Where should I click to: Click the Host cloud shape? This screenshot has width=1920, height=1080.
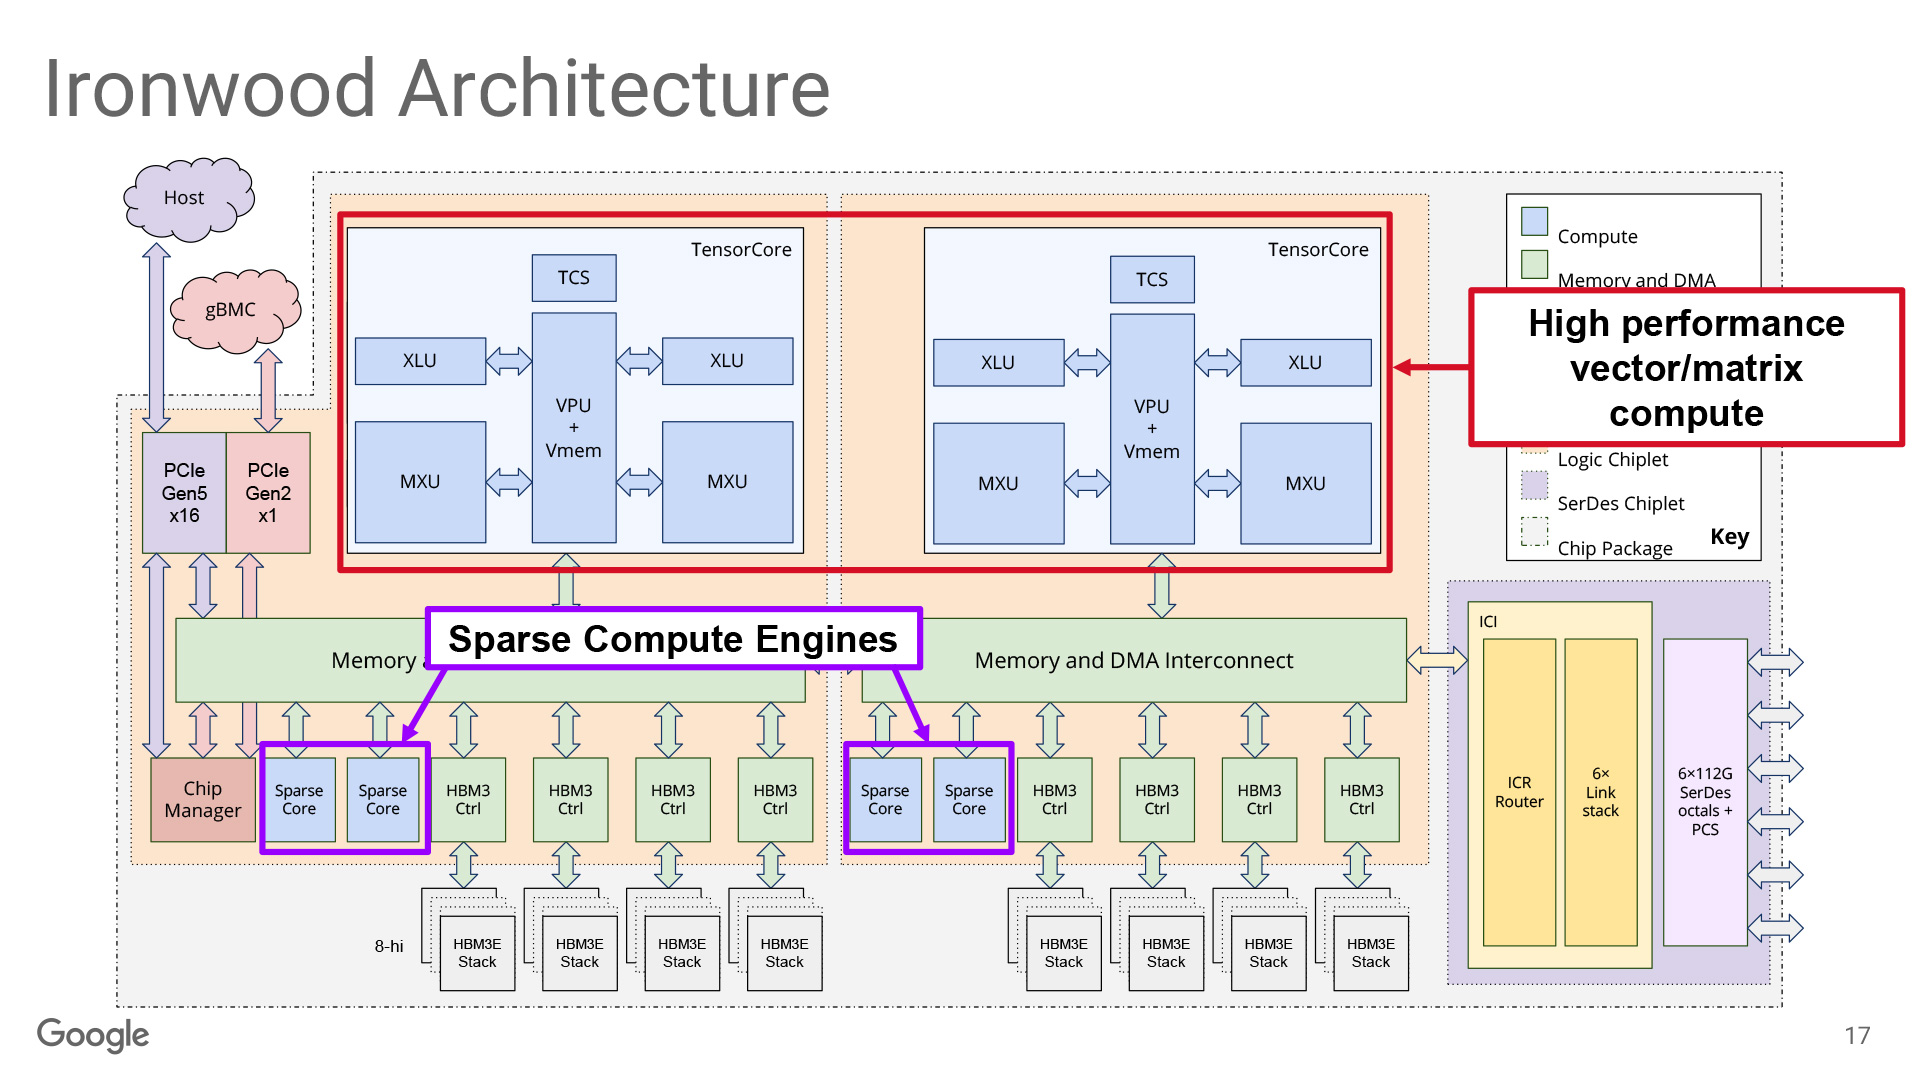187,199
